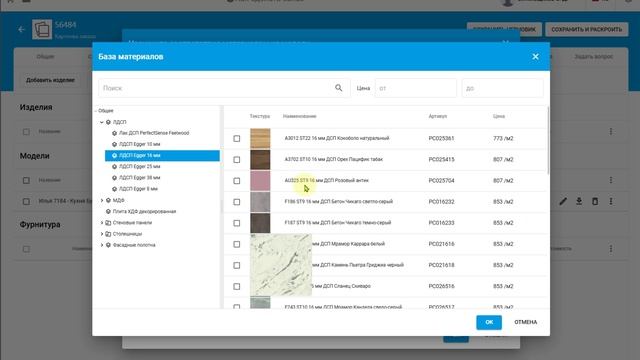The image size is (640, 360).
Task: Expand the Столешницы folder
Action: [102, 234]
